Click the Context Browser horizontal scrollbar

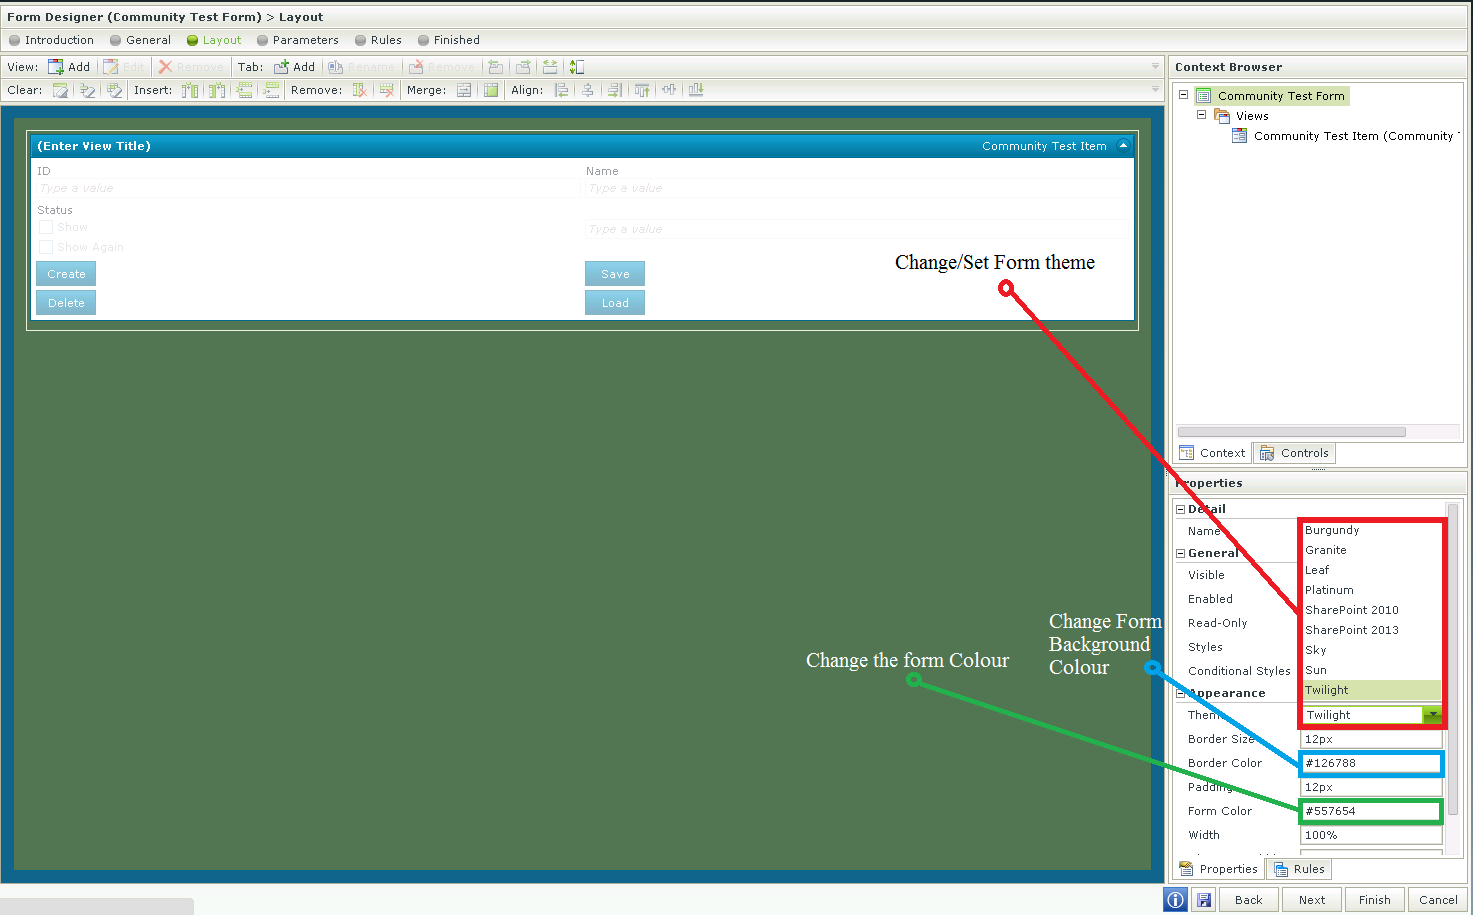1292,432
